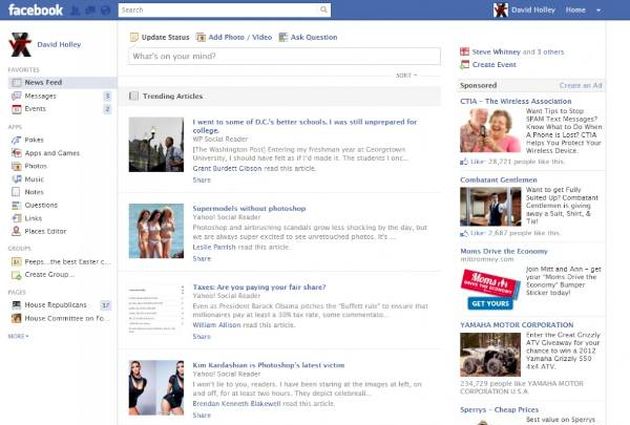Open News Feed in sidebar
The height and width of the screenshot is (425, 630).
pyautogui.click(x=62, y=82)
